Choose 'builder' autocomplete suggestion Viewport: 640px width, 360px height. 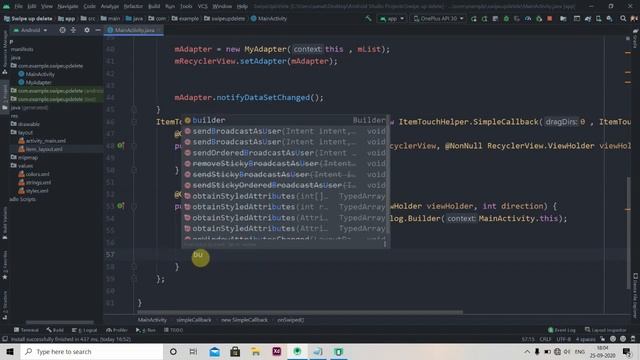(x=285, y=120)
